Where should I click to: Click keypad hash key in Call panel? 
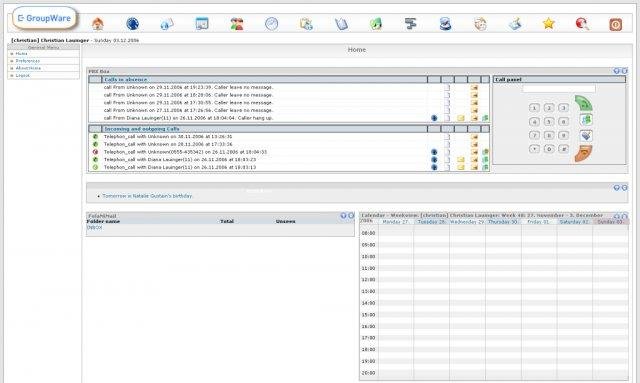(563, 149)
